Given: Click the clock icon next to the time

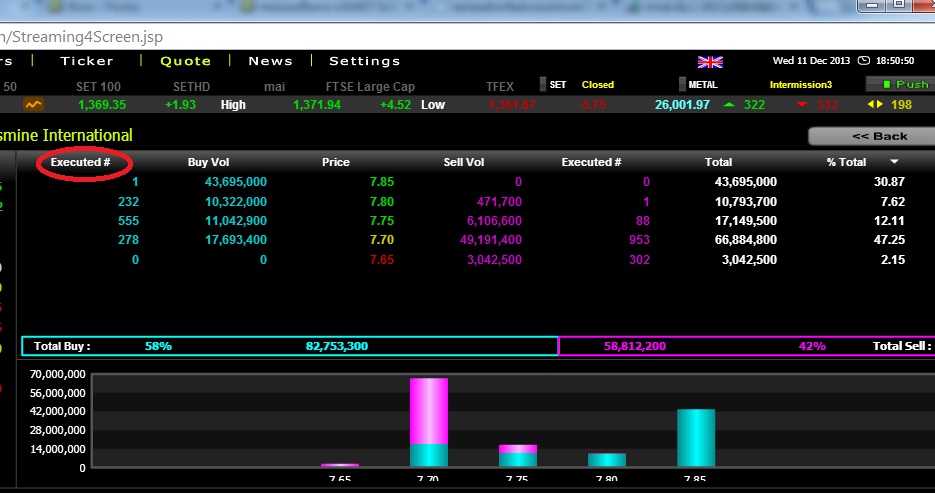Looking at the screenshot, I should [863, 61].
